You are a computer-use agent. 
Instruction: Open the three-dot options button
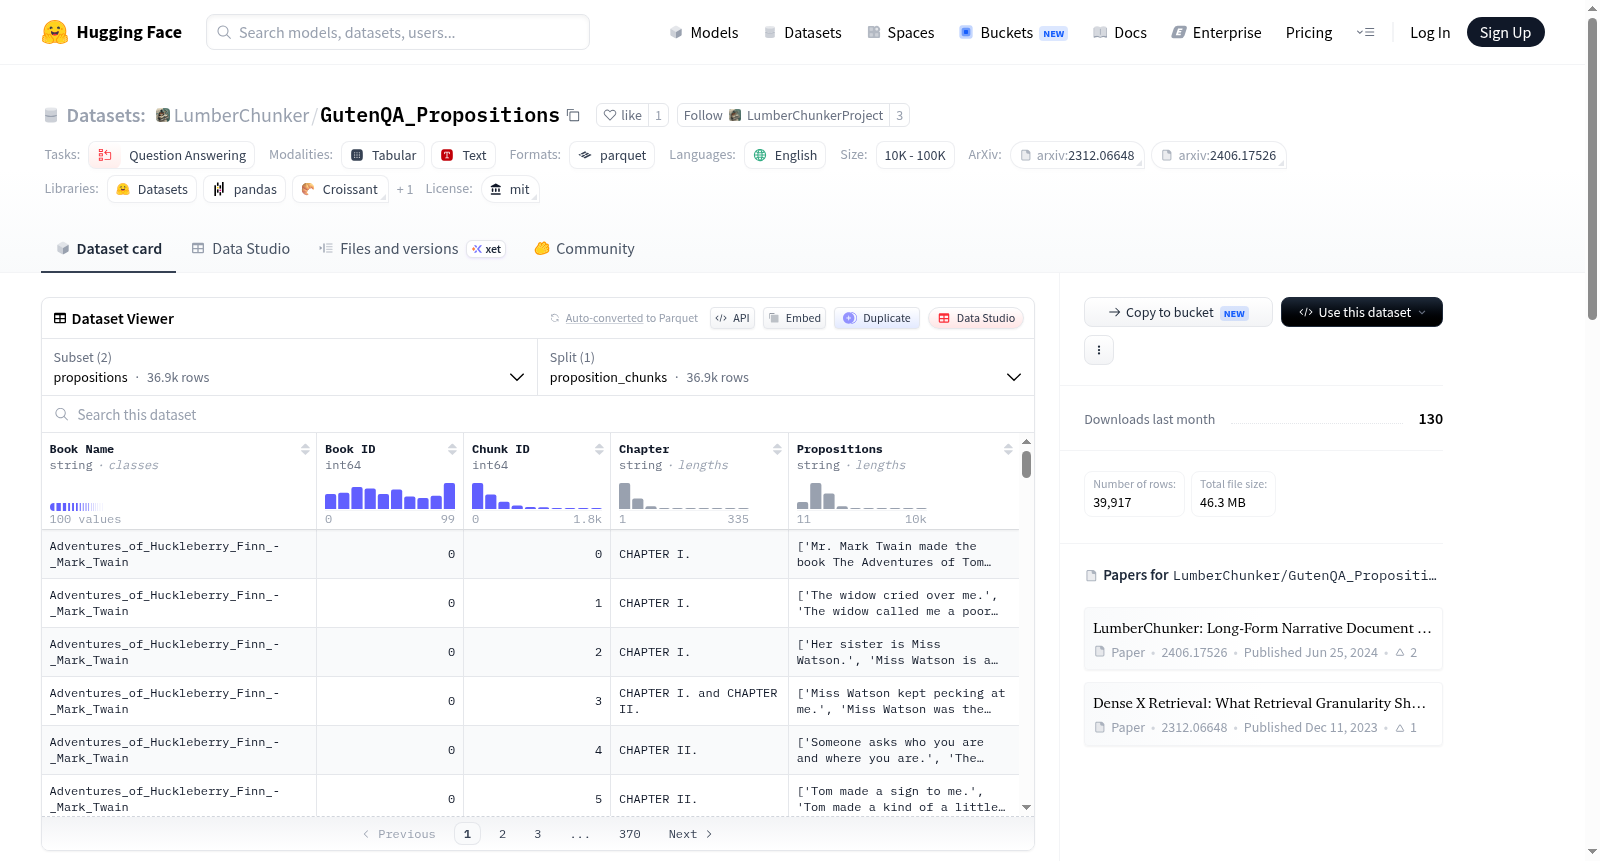(x=1099, y=350)
